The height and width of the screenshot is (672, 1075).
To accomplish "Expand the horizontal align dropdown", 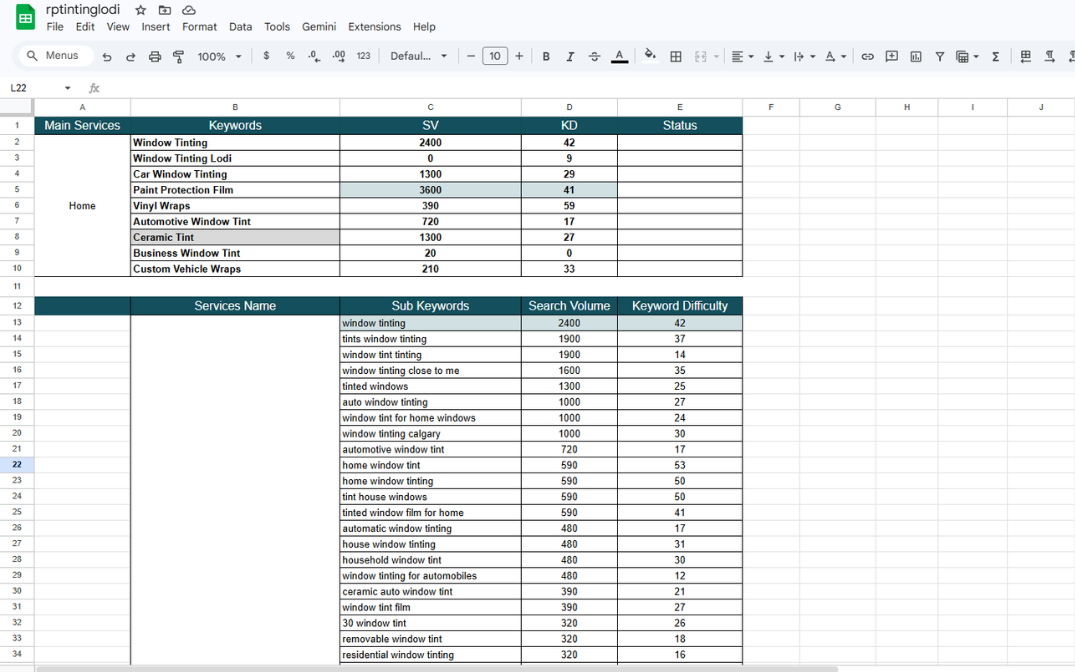I will pos(744,57).
